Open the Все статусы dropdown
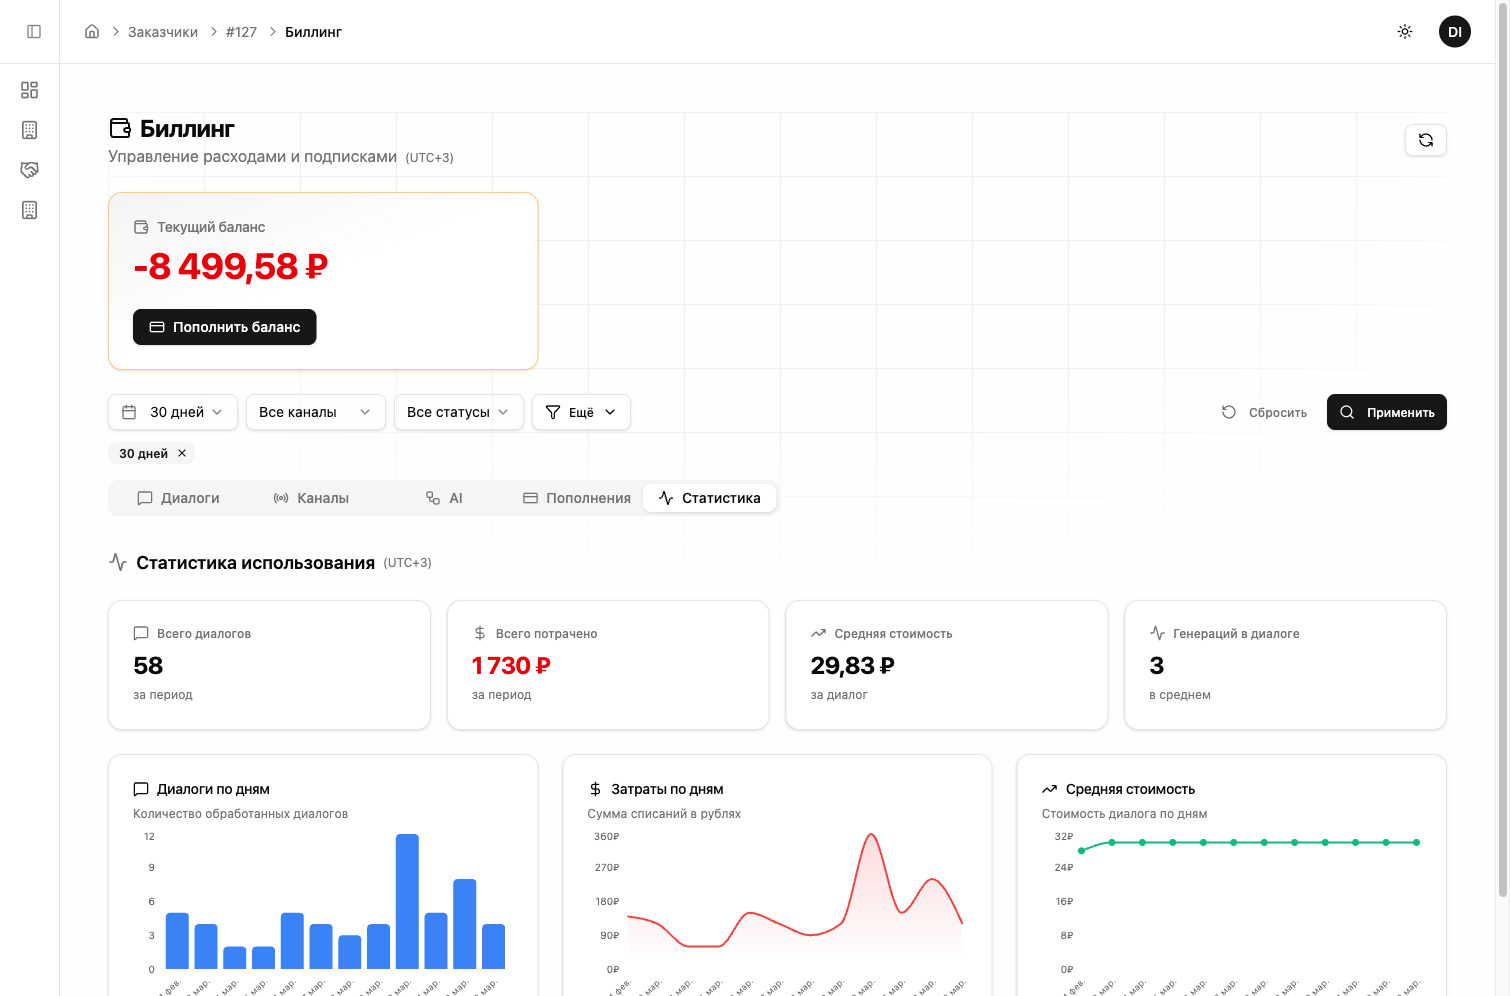The width and height of the screenshot is (1510, 996). [x=458, y=412]
